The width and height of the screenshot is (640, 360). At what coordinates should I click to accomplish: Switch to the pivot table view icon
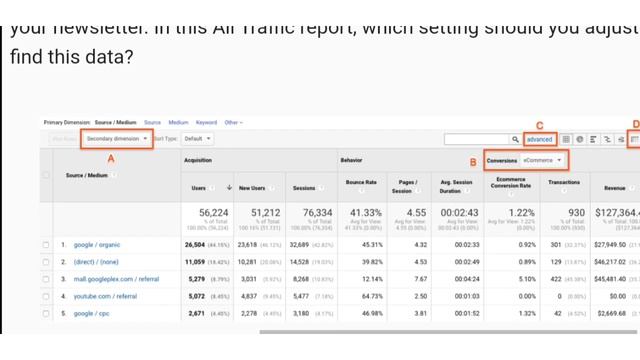[634, 139]
